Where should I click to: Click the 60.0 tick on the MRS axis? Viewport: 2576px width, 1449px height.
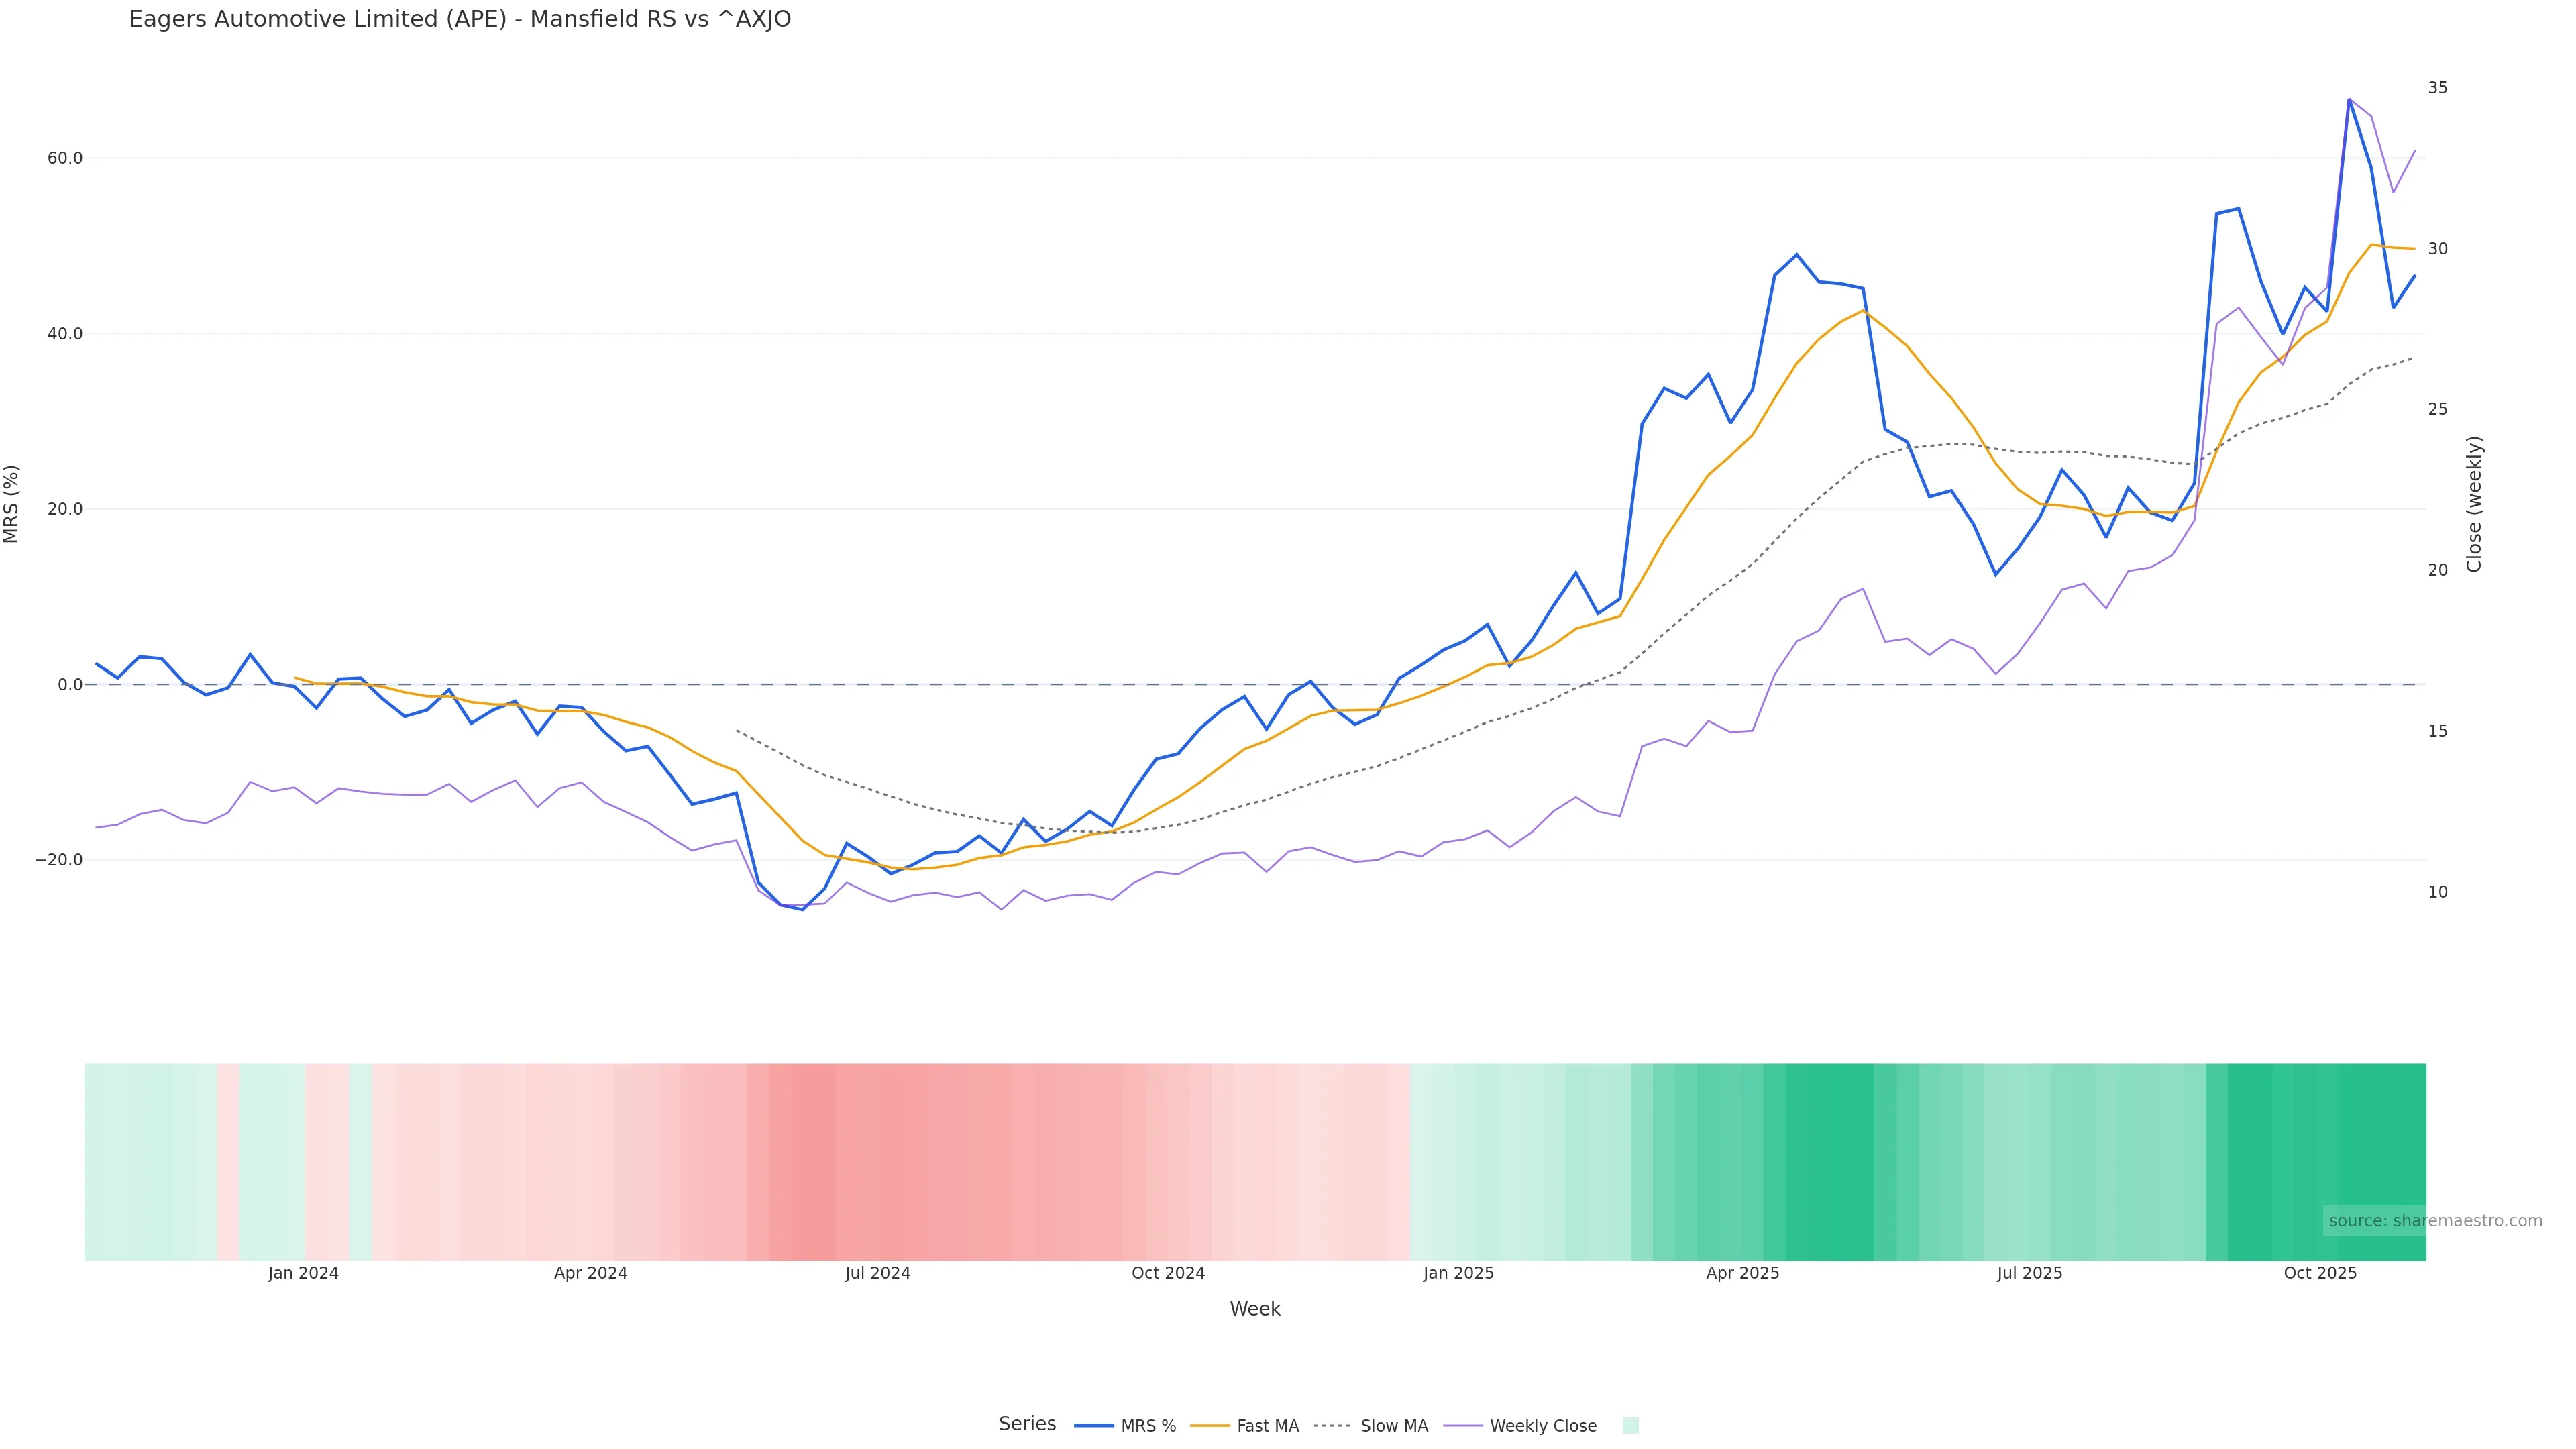pos(64,158)
